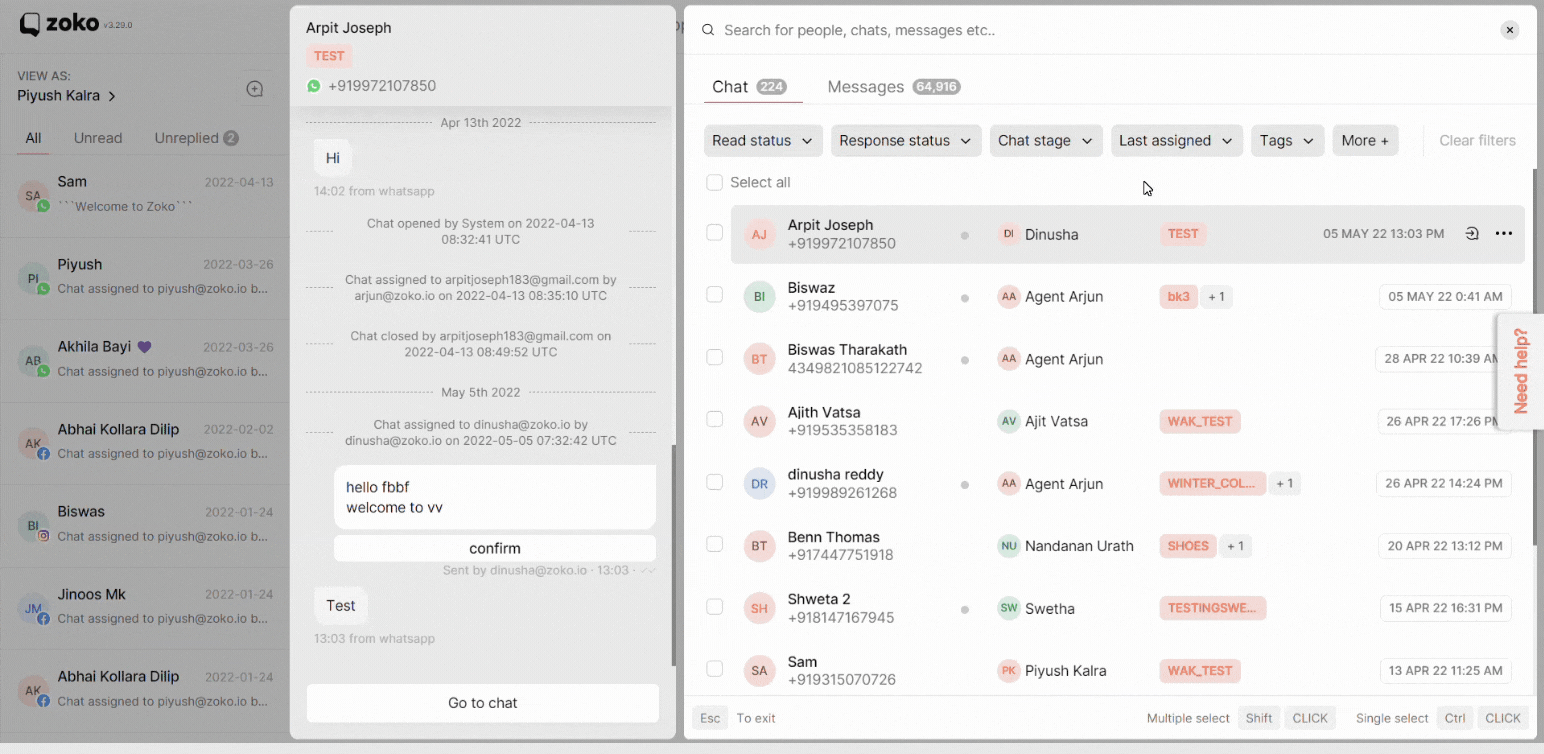Open the new chat plus icon
The image size is (1544, 754).
255,89
